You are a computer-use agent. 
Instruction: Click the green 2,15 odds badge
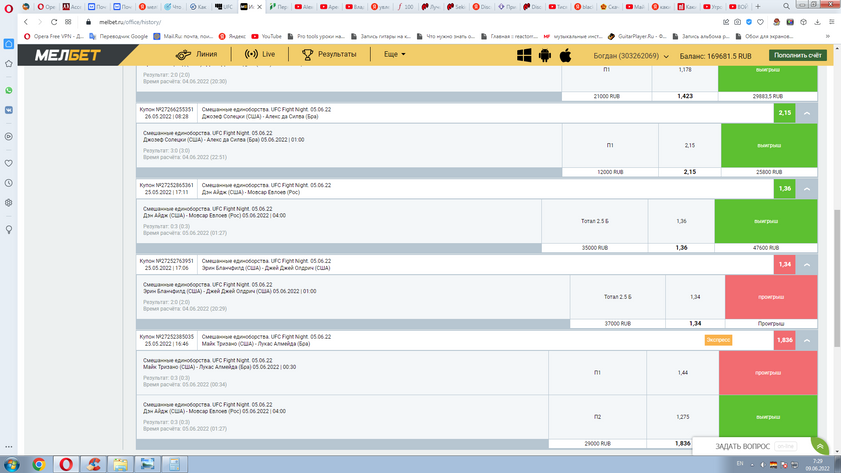click(x=785, y=113)
